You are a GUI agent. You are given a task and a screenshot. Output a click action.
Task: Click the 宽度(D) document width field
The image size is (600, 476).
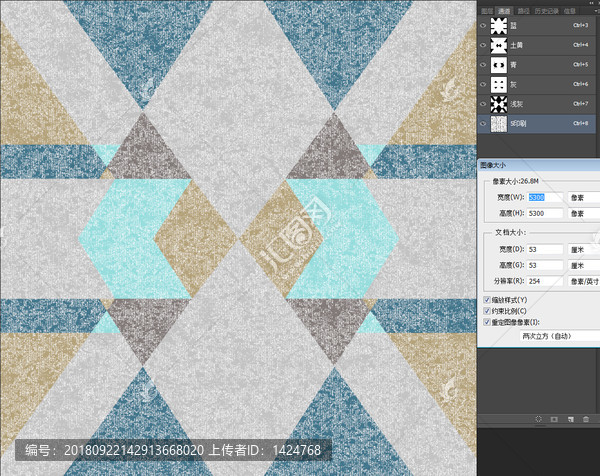545,249
